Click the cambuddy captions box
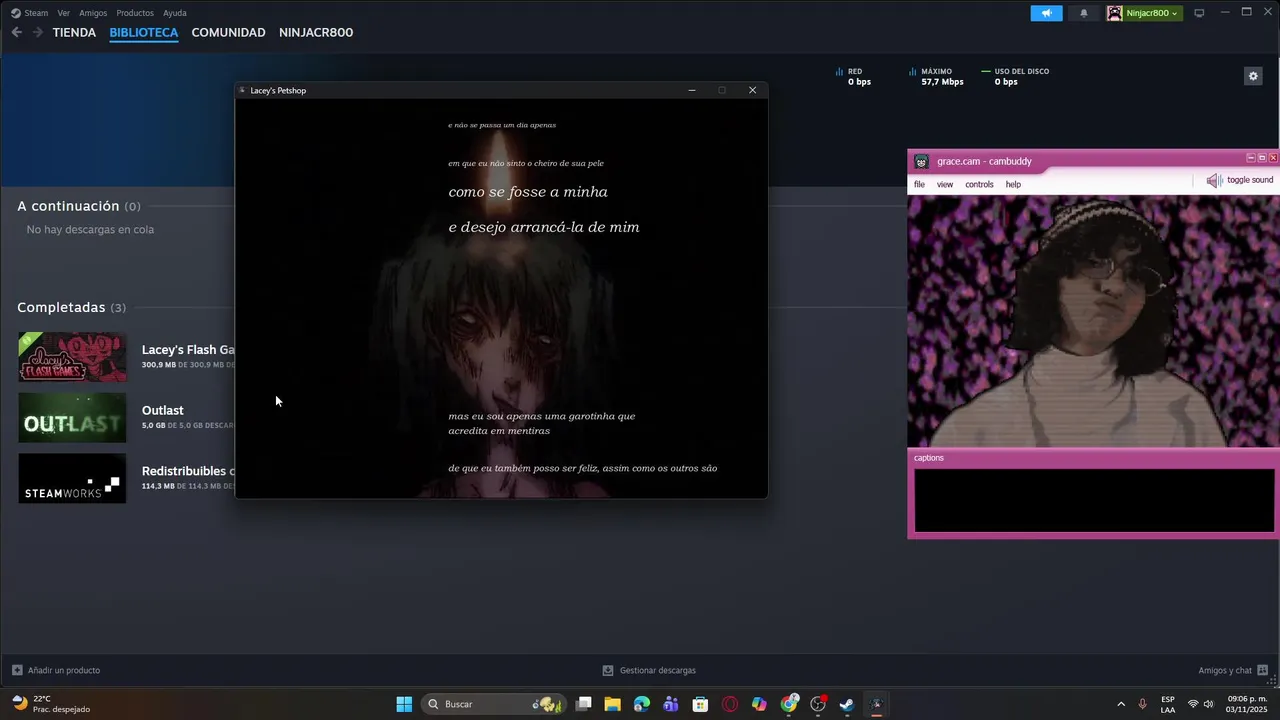 pos(1095,500)
